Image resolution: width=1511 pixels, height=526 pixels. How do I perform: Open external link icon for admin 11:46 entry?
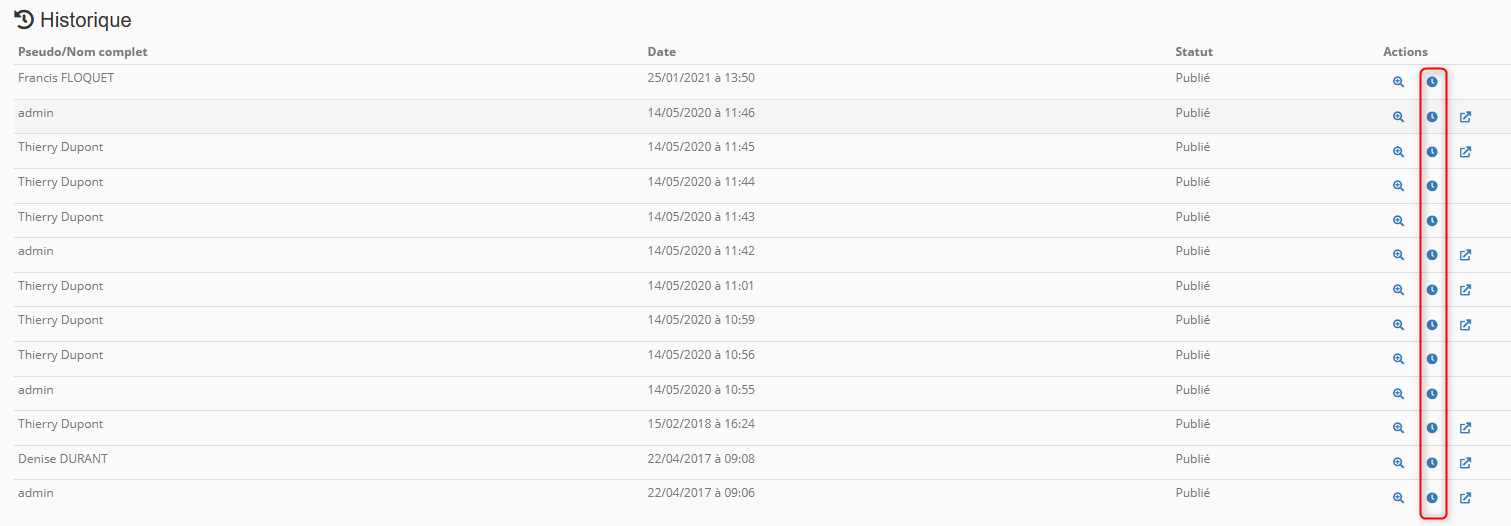(1465, 117)
